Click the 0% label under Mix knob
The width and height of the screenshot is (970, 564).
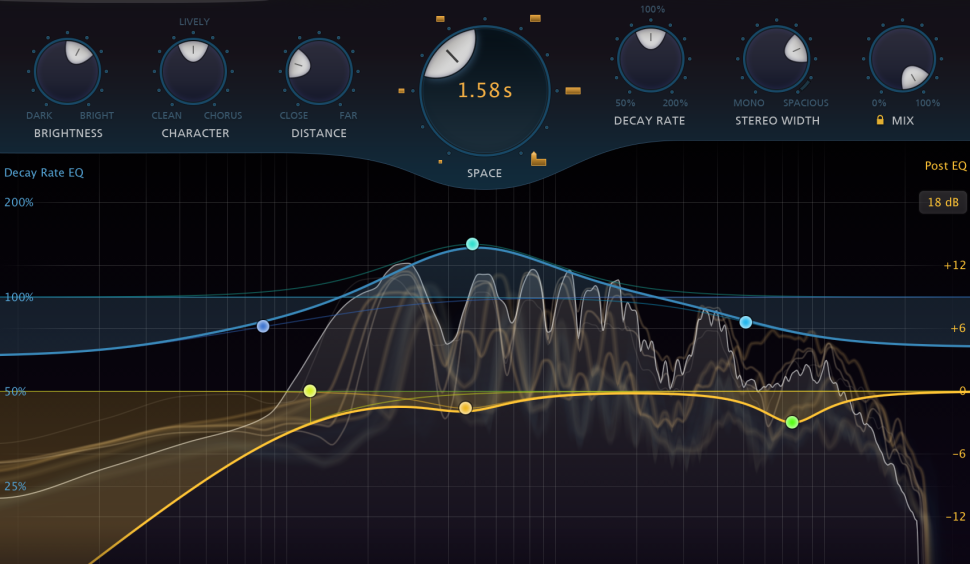(878, 103)
